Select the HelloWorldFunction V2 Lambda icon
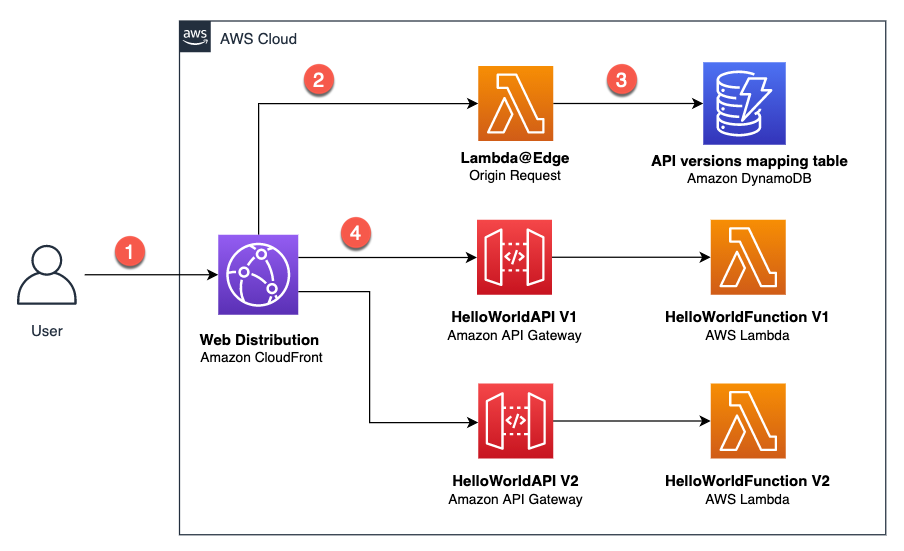The width and height of the screenshot is (904, 551). coord(748,421)
